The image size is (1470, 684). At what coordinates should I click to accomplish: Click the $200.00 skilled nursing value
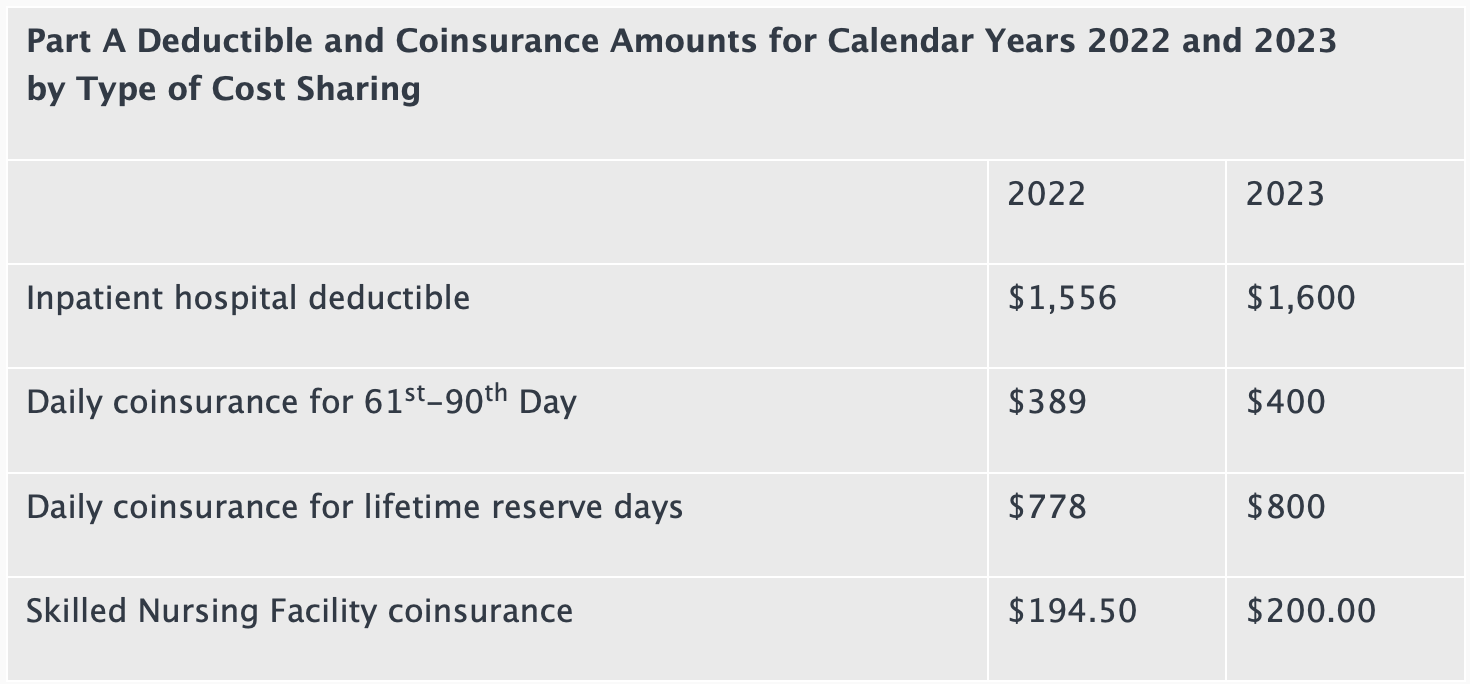tap(1311, 611)
